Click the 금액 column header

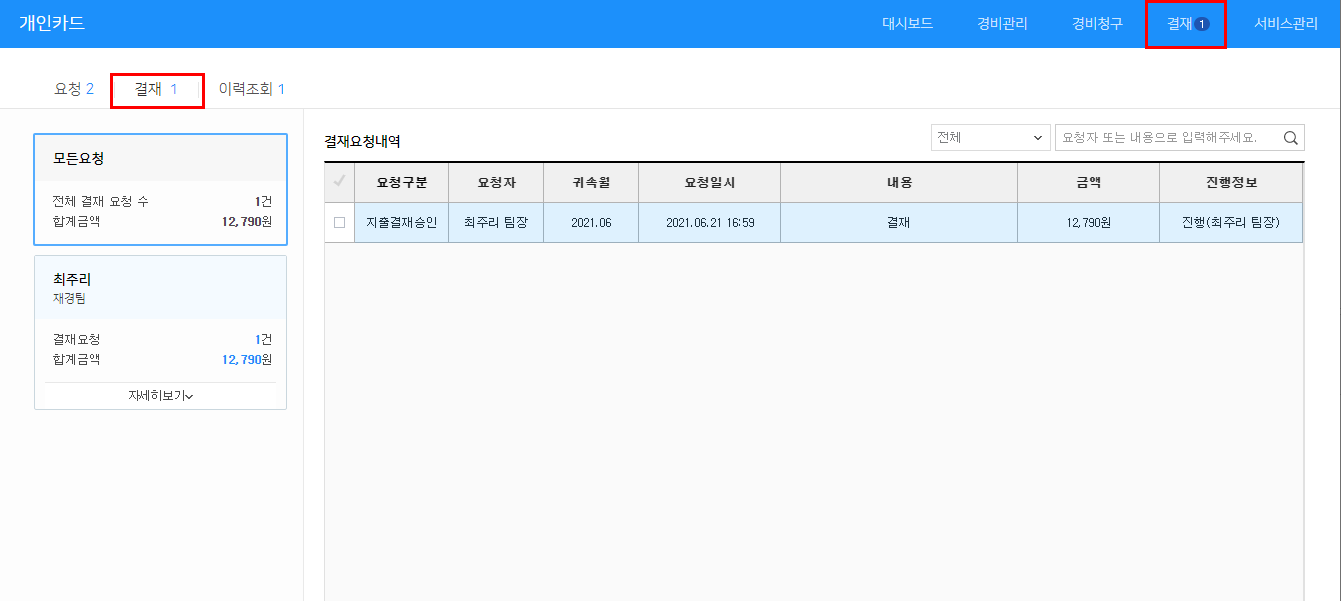click(1087, 182)
